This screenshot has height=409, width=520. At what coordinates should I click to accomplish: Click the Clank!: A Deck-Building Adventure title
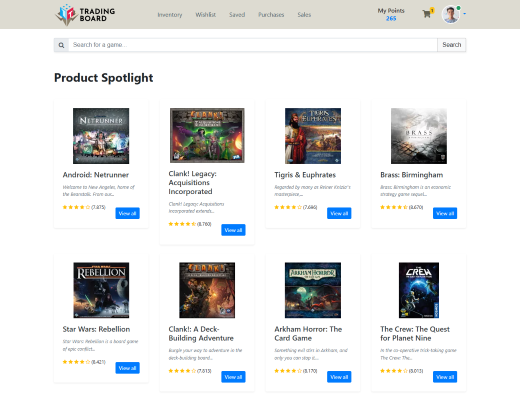point(201,334)
